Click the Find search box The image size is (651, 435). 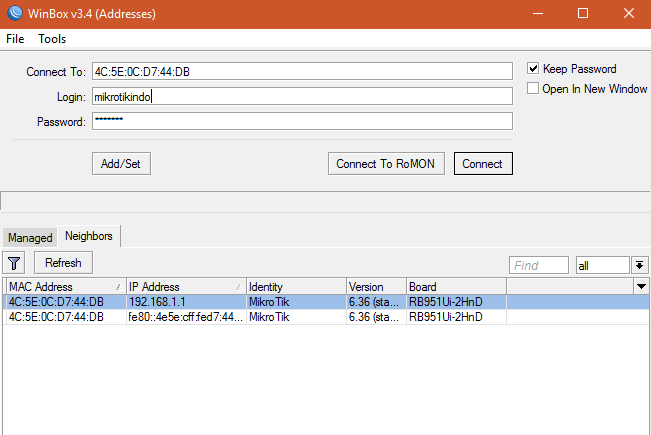[538, 265]
